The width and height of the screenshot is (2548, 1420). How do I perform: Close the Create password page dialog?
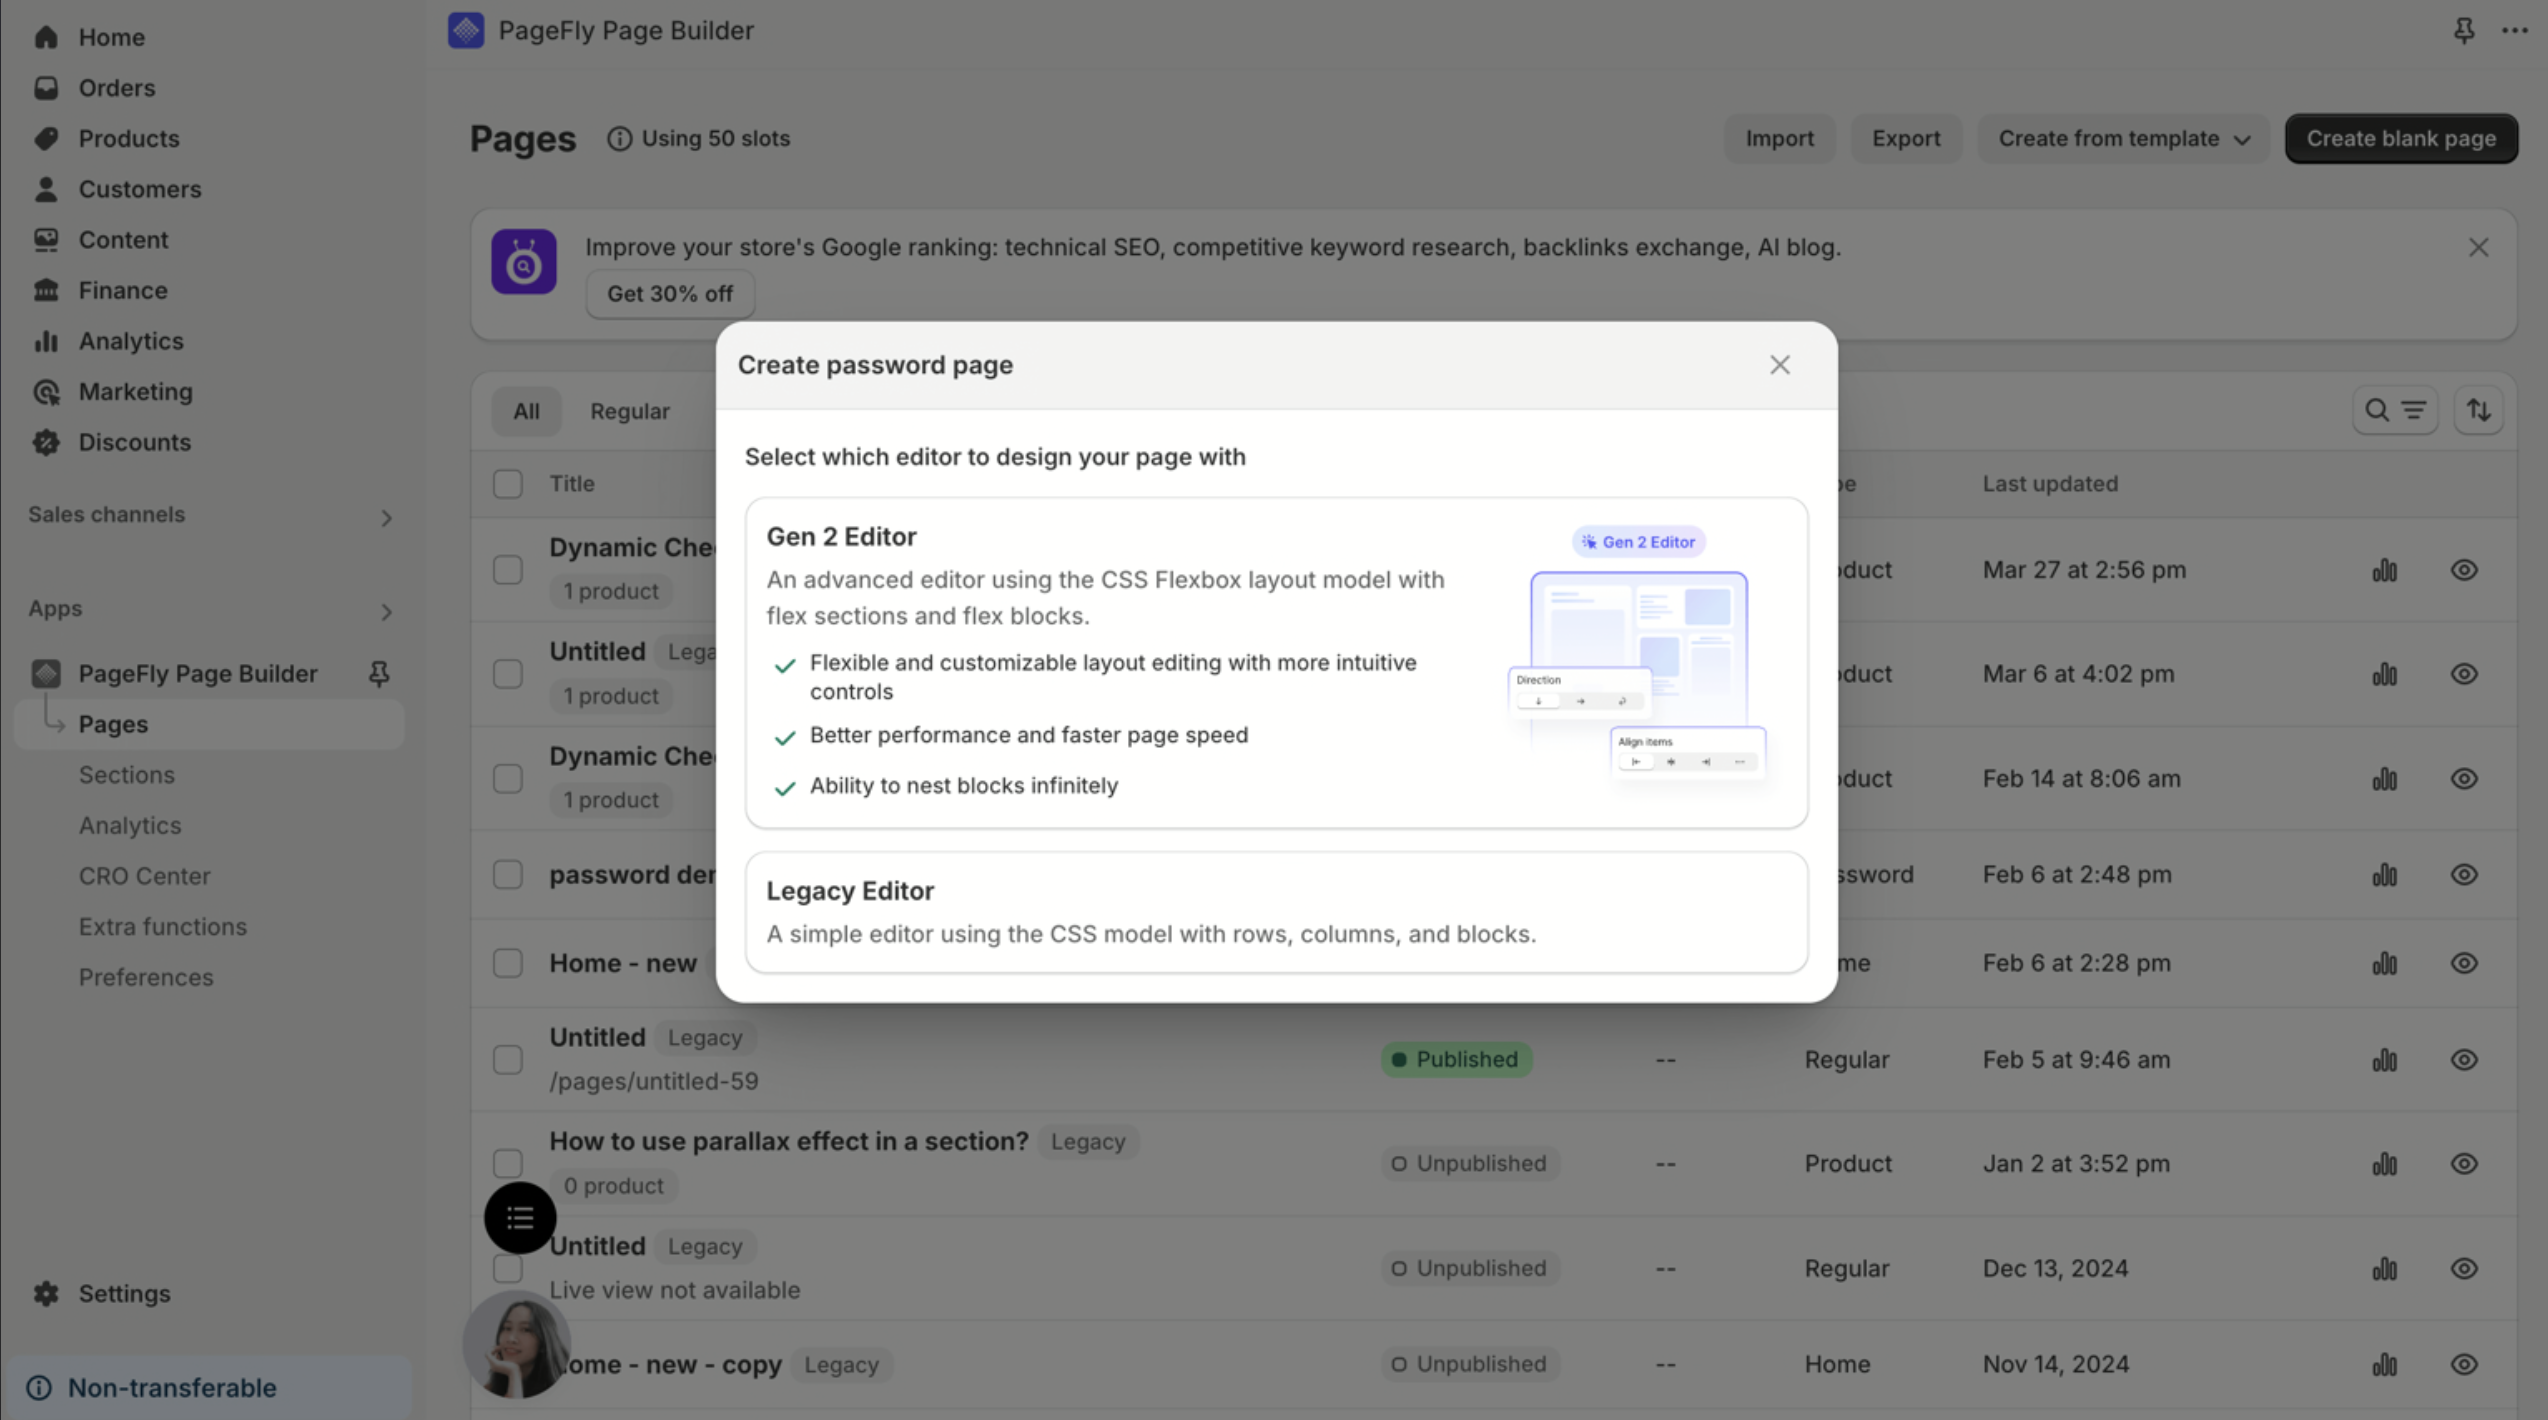point(1779,365)
